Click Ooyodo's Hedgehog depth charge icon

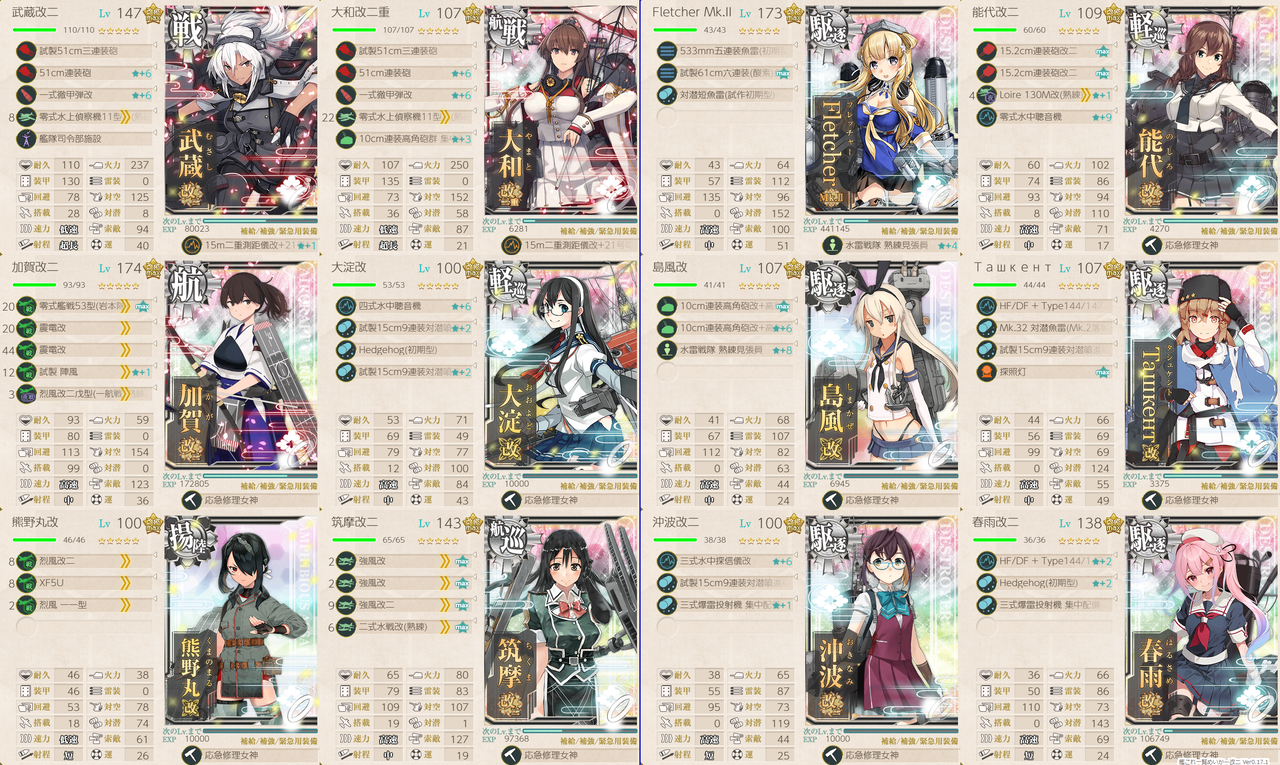[346, 349]
